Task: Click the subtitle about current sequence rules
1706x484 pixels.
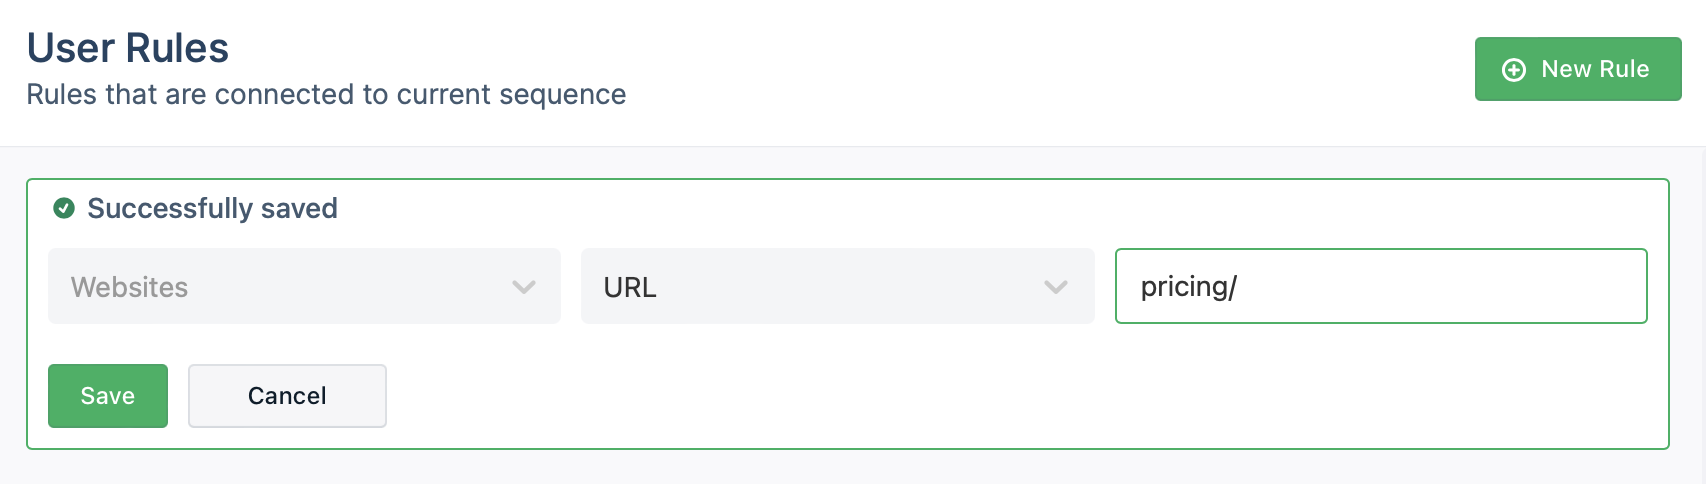Action: pyautogui.click(x=326, y=95)
